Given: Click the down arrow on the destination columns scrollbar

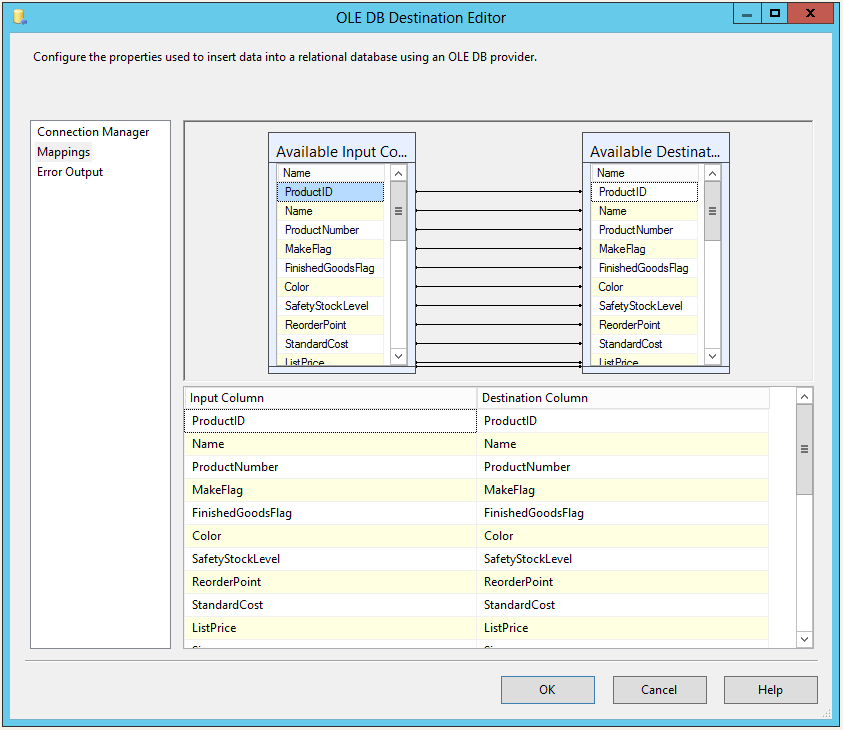Looking at the screenshot, I should pos(712,355).
